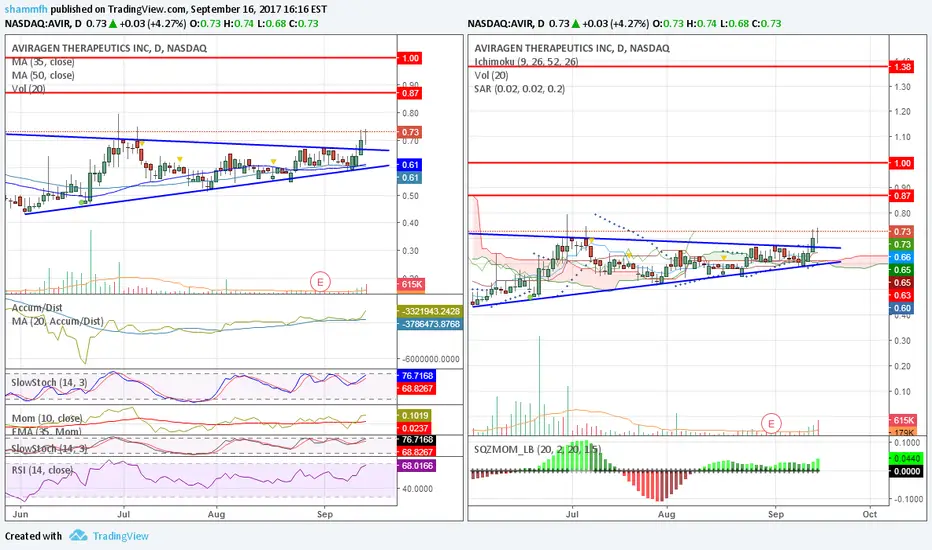Click the MA (20, Accum/Dist) label

click(x=58, y=321)
